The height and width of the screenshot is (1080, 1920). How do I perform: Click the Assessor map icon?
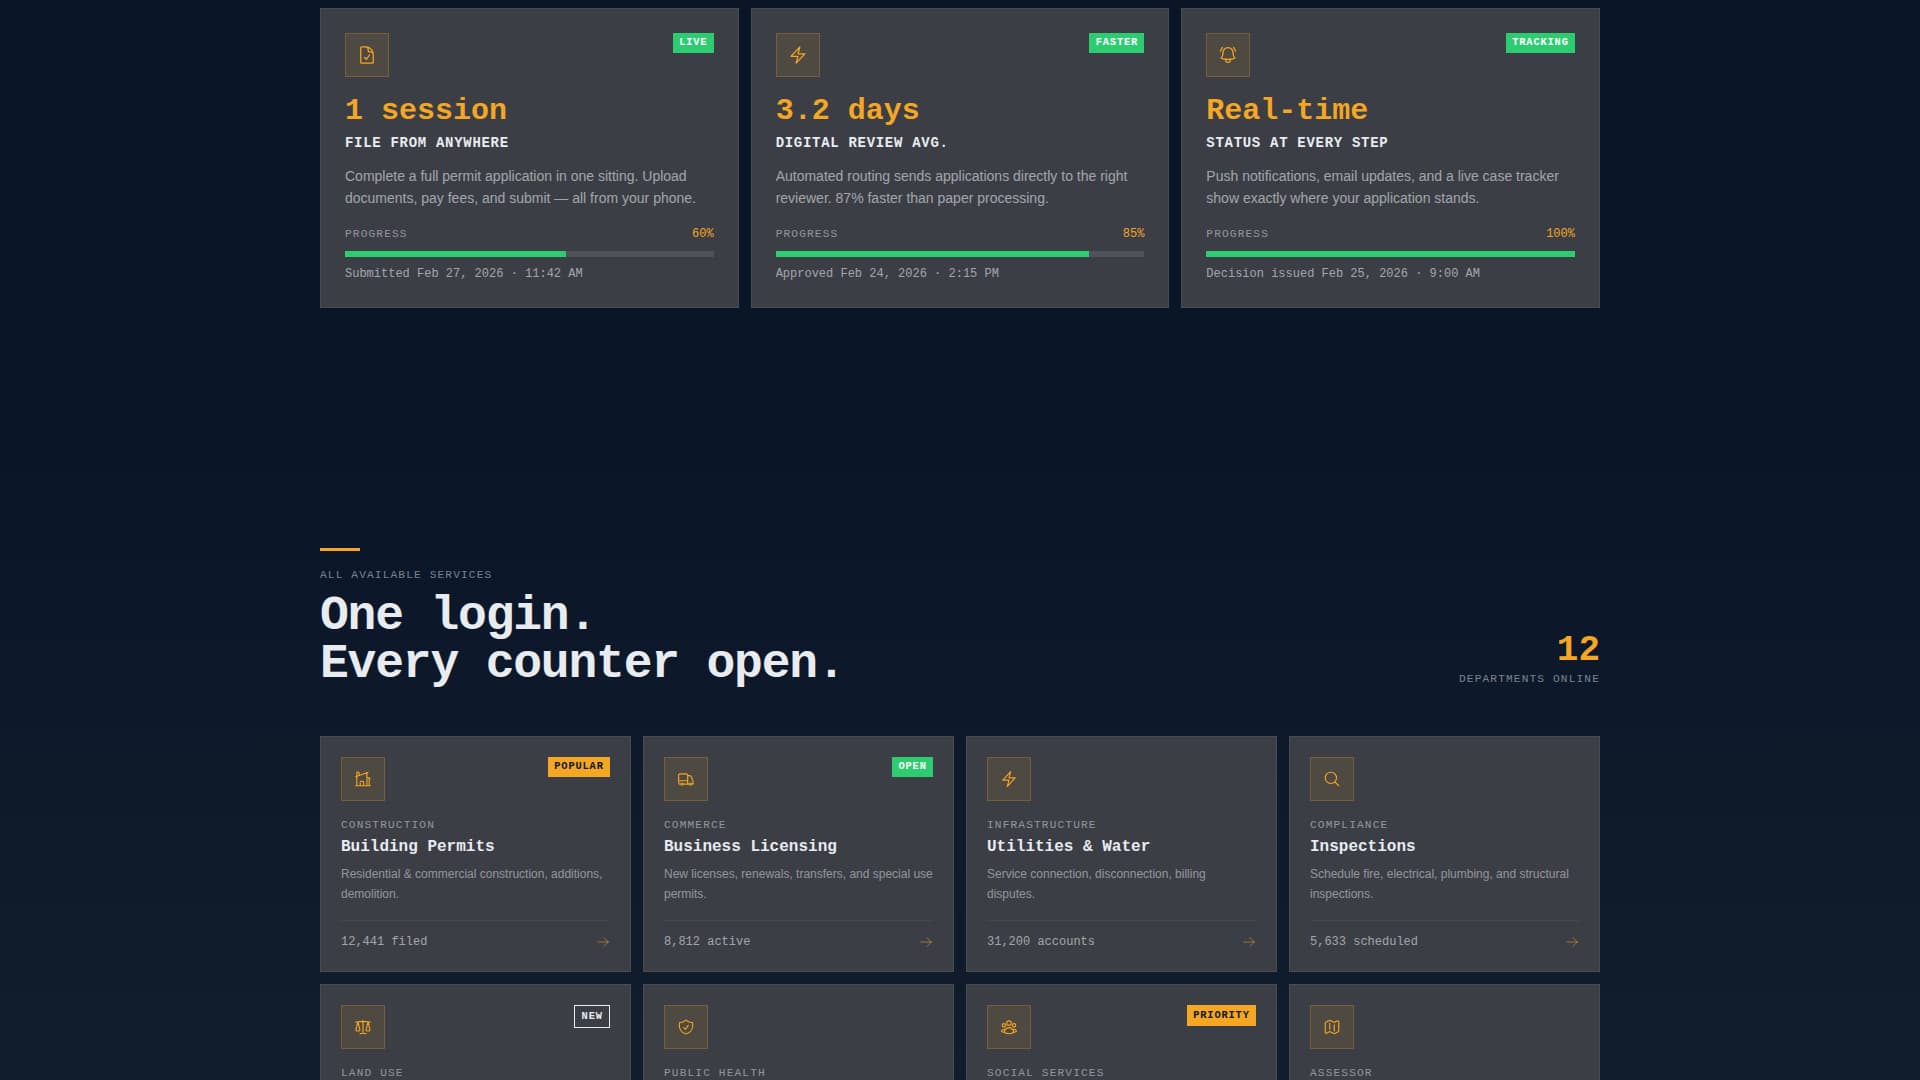(1332, 1027)
